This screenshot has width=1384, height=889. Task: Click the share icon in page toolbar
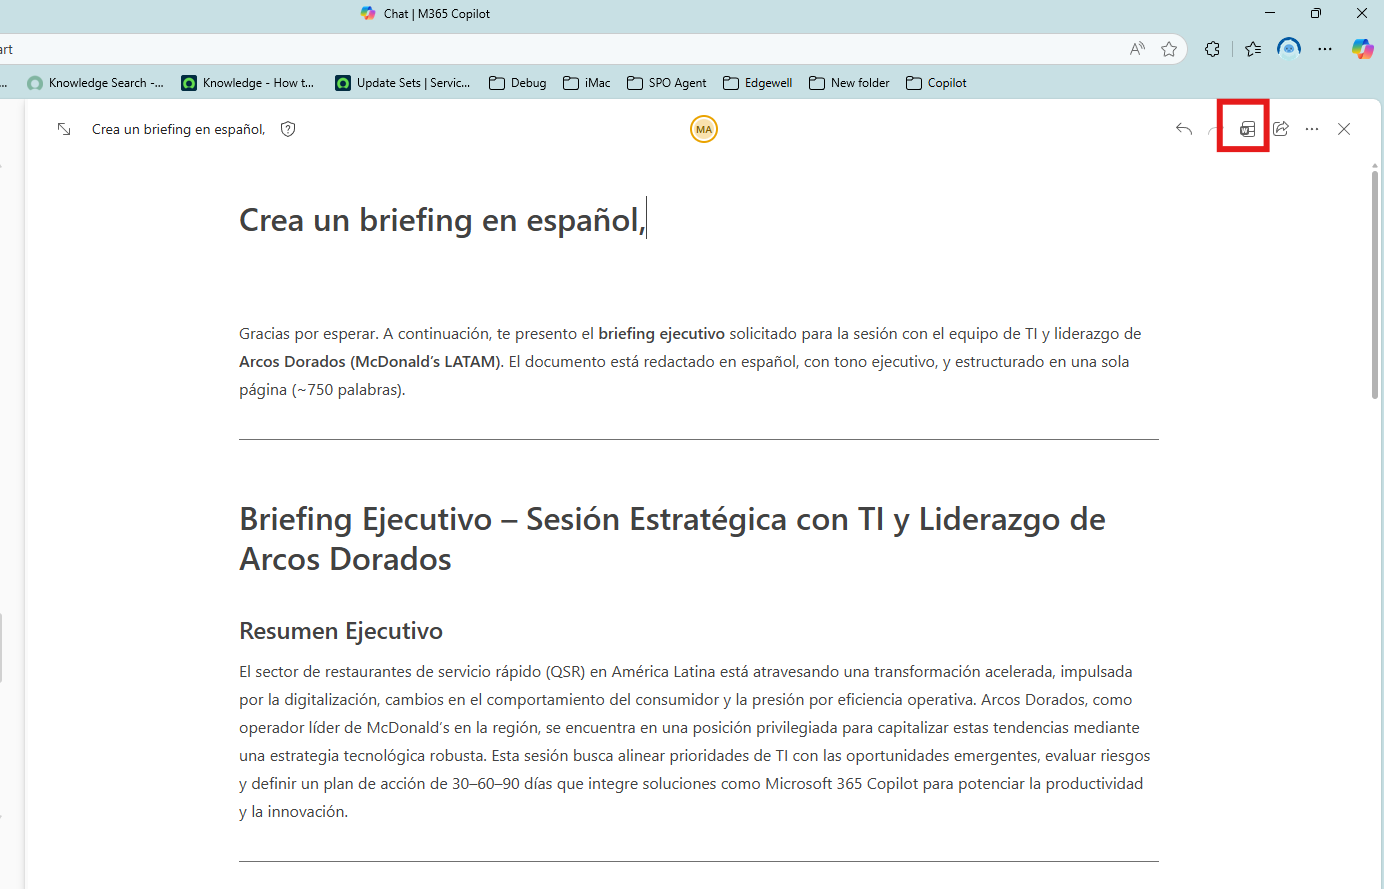point(1281,129)
